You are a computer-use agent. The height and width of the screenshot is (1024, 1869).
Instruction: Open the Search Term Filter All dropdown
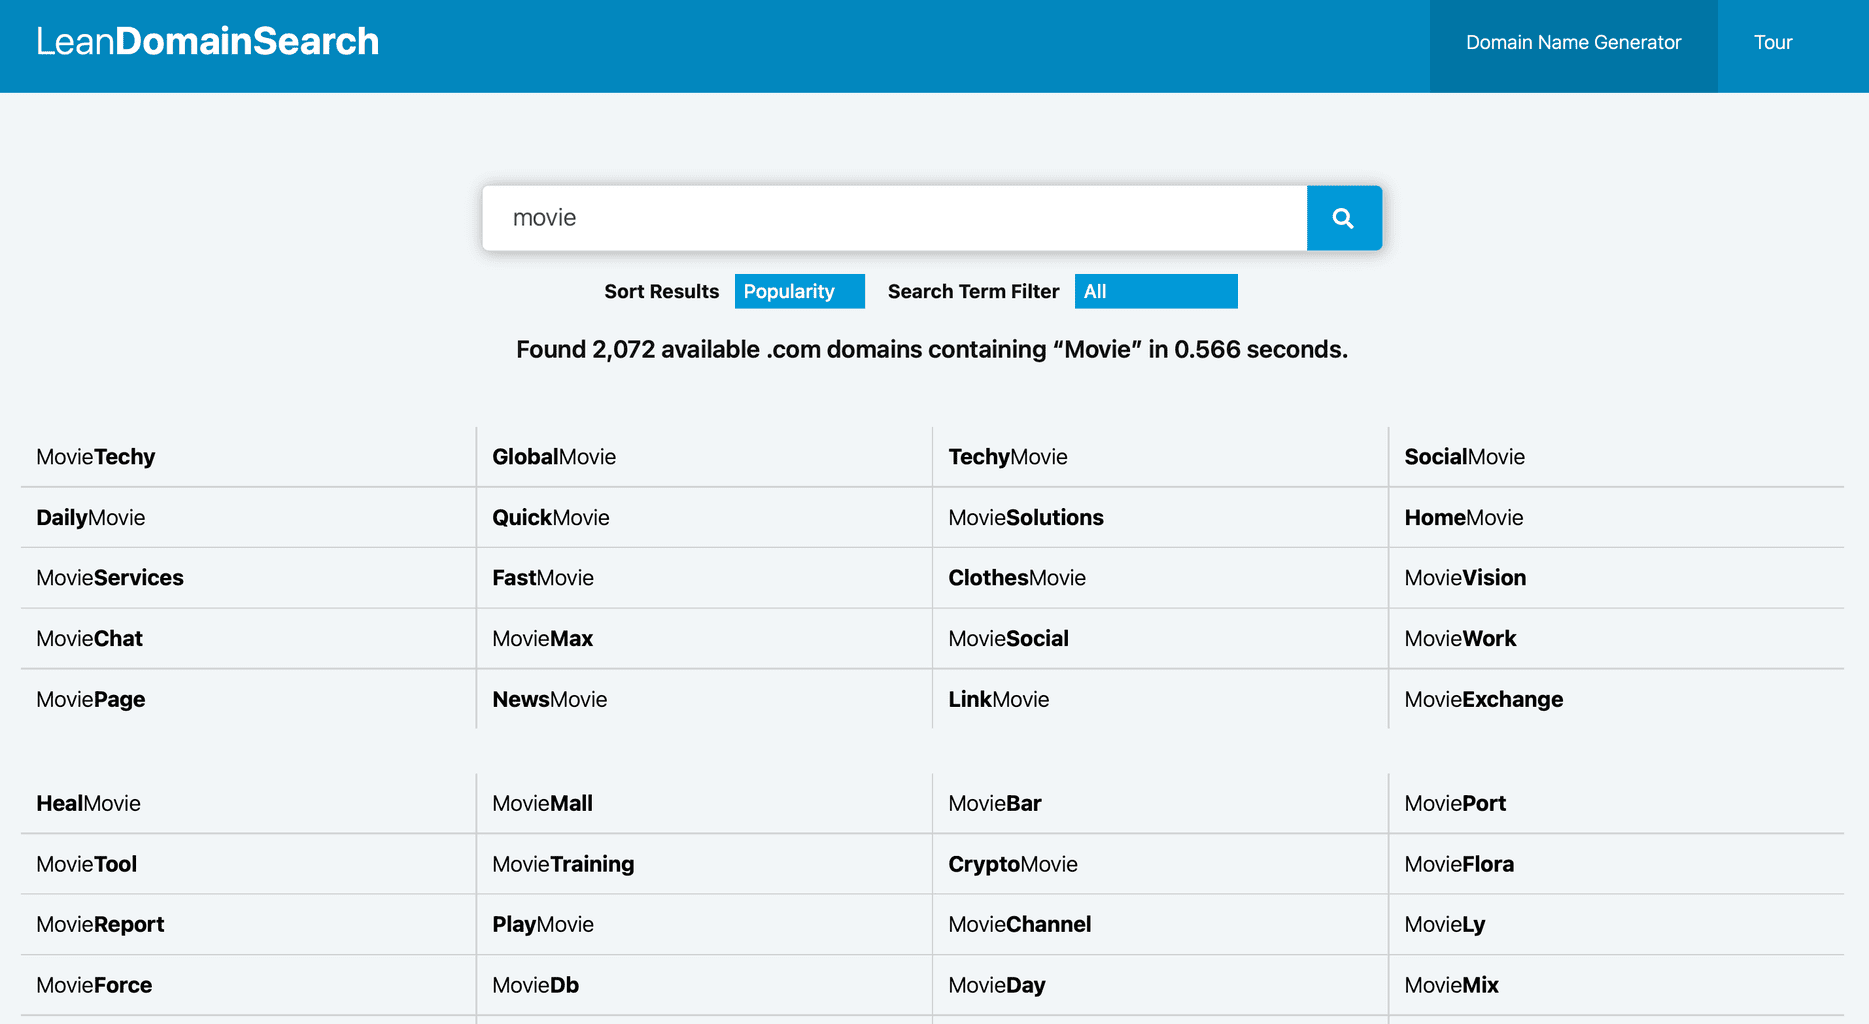(1156, 291)
